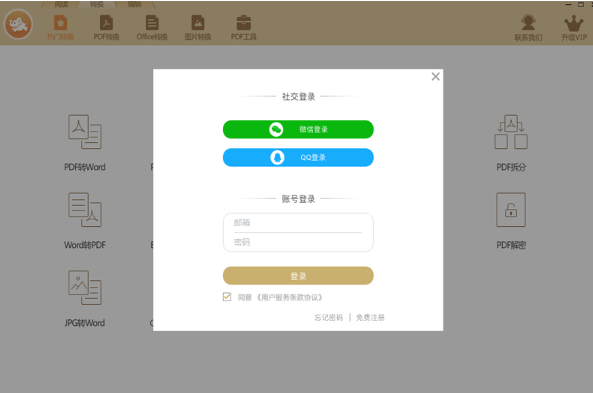Click the 邮箱 email input field
The width and height of the screenshot is (593, 393).
(x=298, y=222)
